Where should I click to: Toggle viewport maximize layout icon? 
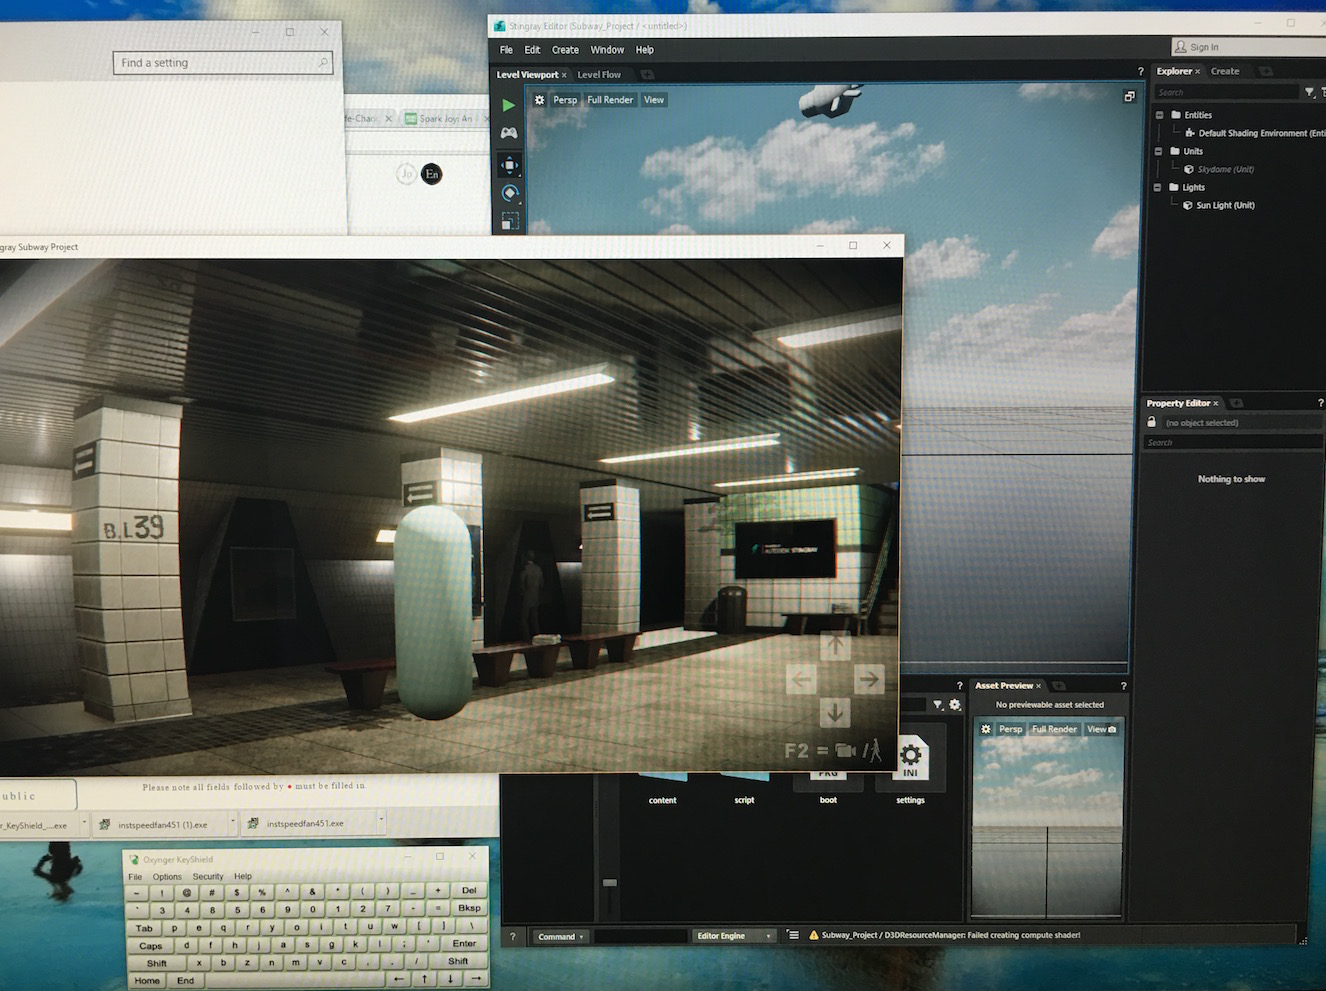(1129, 97)
